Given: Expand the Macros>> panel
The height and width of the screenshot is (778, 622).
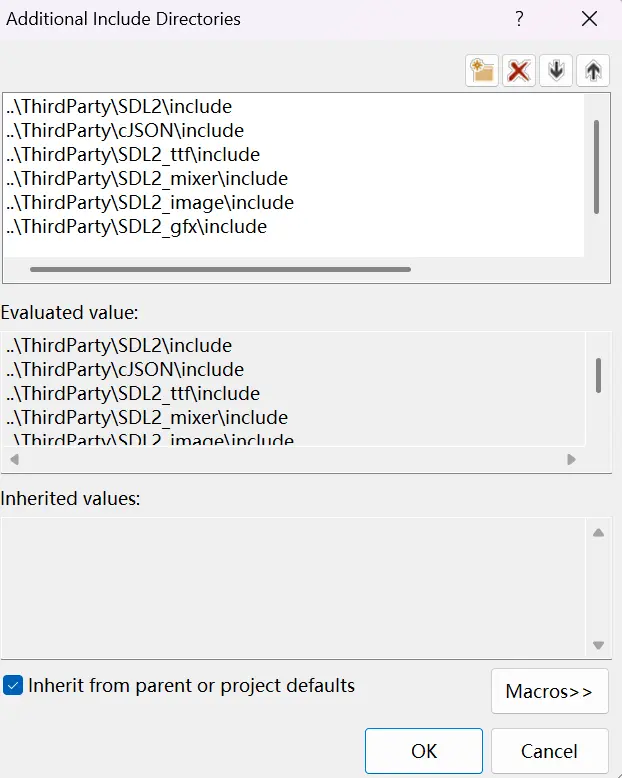Looking at the screenshot, I should click(x=549, y=691).
